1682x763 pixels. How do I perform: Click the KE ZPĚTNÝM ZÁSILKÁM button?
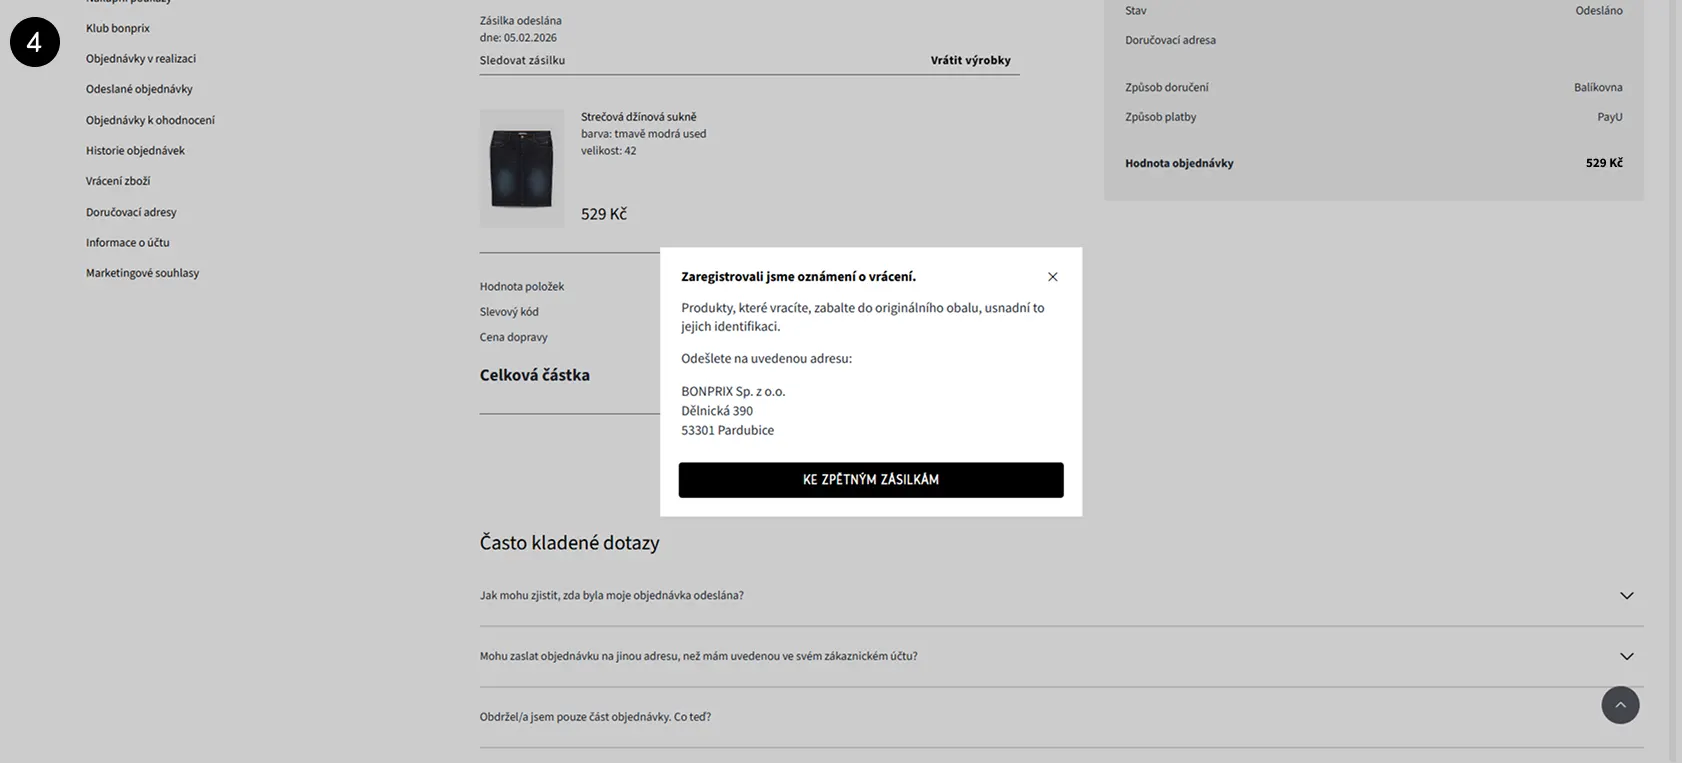point(870,480)
